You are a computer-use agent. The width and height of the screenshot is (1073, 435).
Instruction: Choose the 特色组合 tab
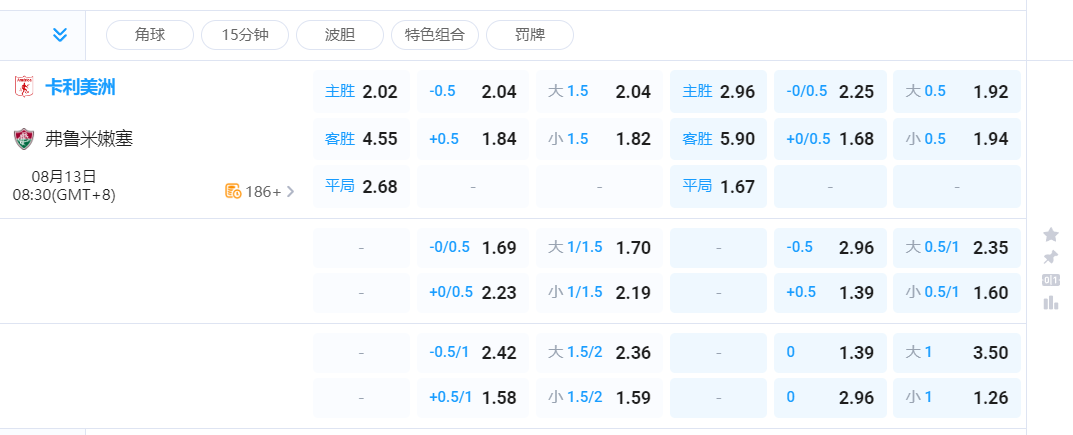tap(435, 35)
